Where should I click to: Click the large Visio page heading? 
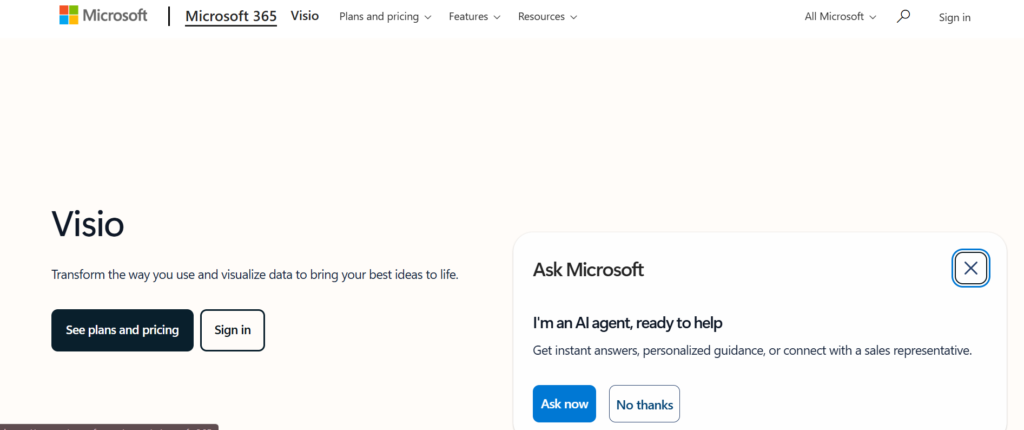coord(88,224)
